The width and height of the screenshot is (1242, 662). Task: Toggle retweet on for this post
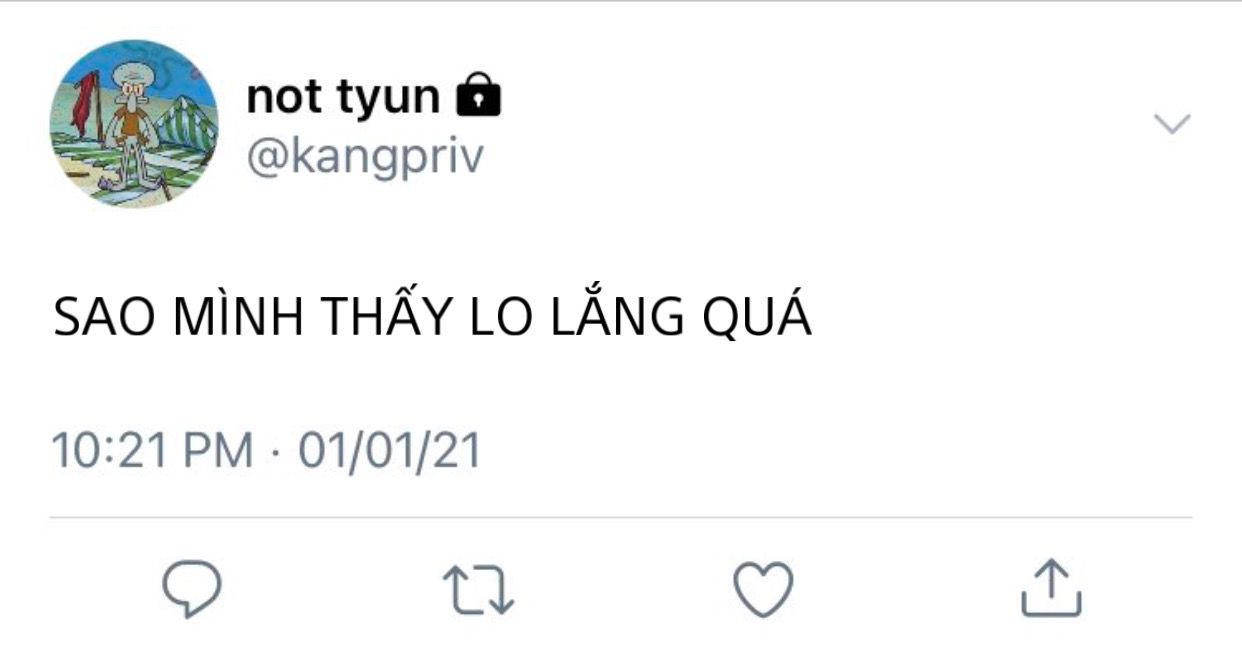click(477, 588)
